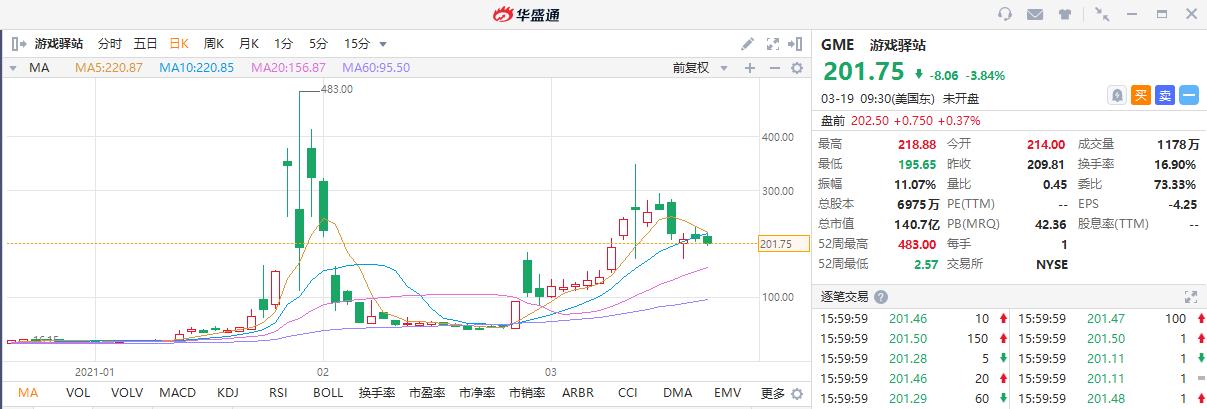This screenshot has height=409, width=1207.
Task: Select 换手率 indicator
Action: click(378, 393)
